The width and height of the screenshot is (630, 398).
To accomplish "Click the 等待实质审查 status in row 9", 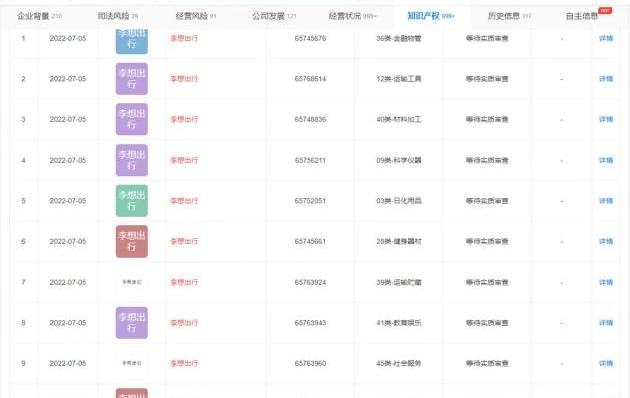I will pos(487,363).
